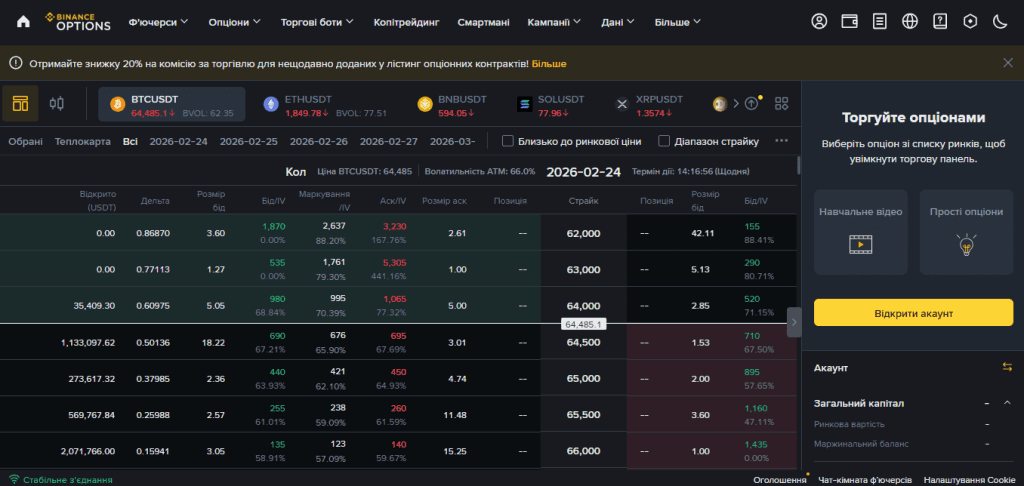Click the ETH coin icon
The width and height of the screenshot is (1024, 486).
point(270,105)
